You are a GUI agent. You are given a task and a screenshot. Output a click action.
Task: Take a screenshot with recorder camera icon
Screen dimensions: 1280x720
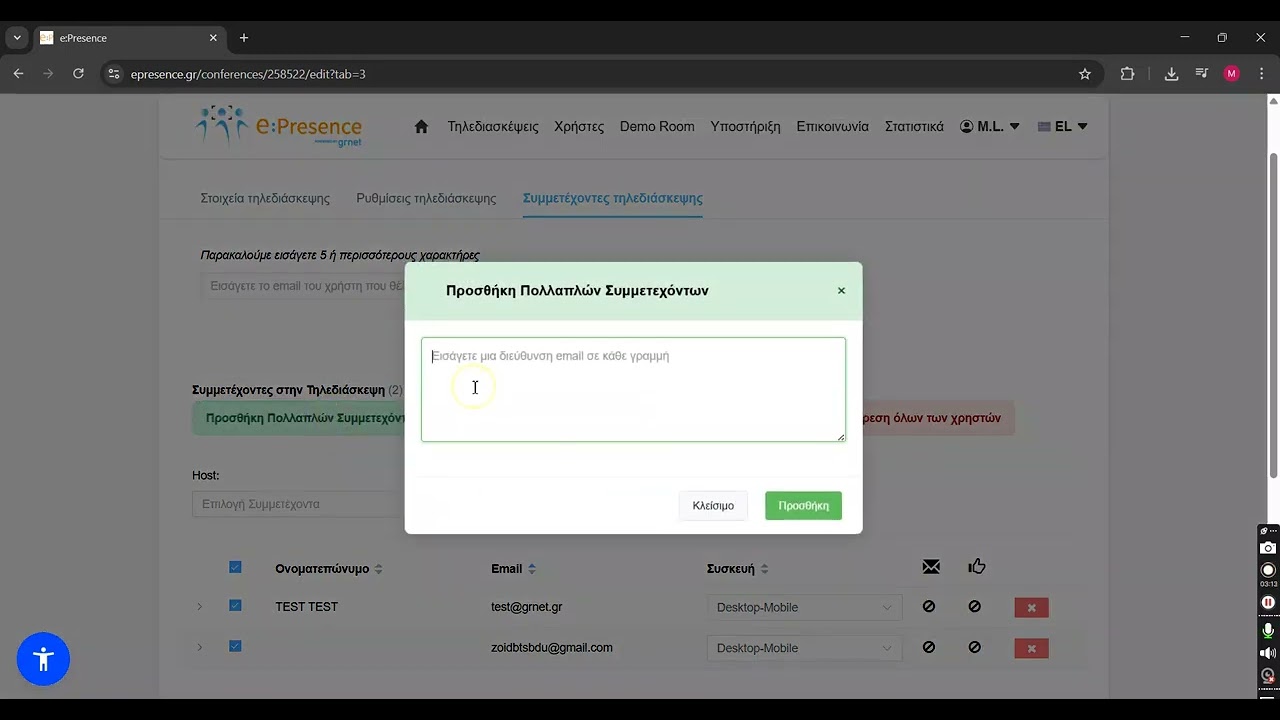tap(1268, 548)
